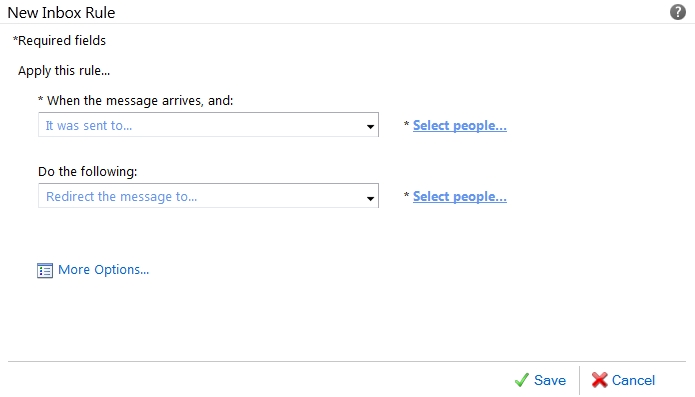The height and width of the screenshot is (397, 695).
Task: Select people for the 'sent to' condition
Action: (460, 125)
